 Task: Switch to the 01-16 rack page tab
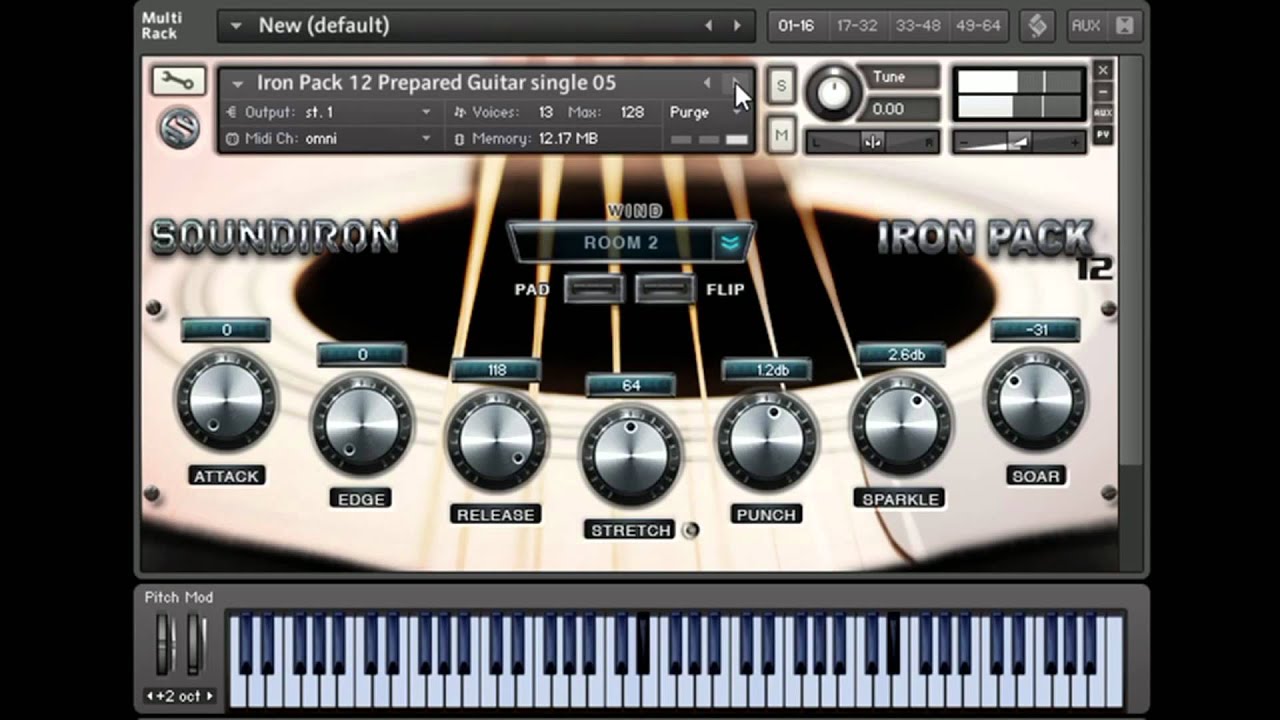coord(796,26)
